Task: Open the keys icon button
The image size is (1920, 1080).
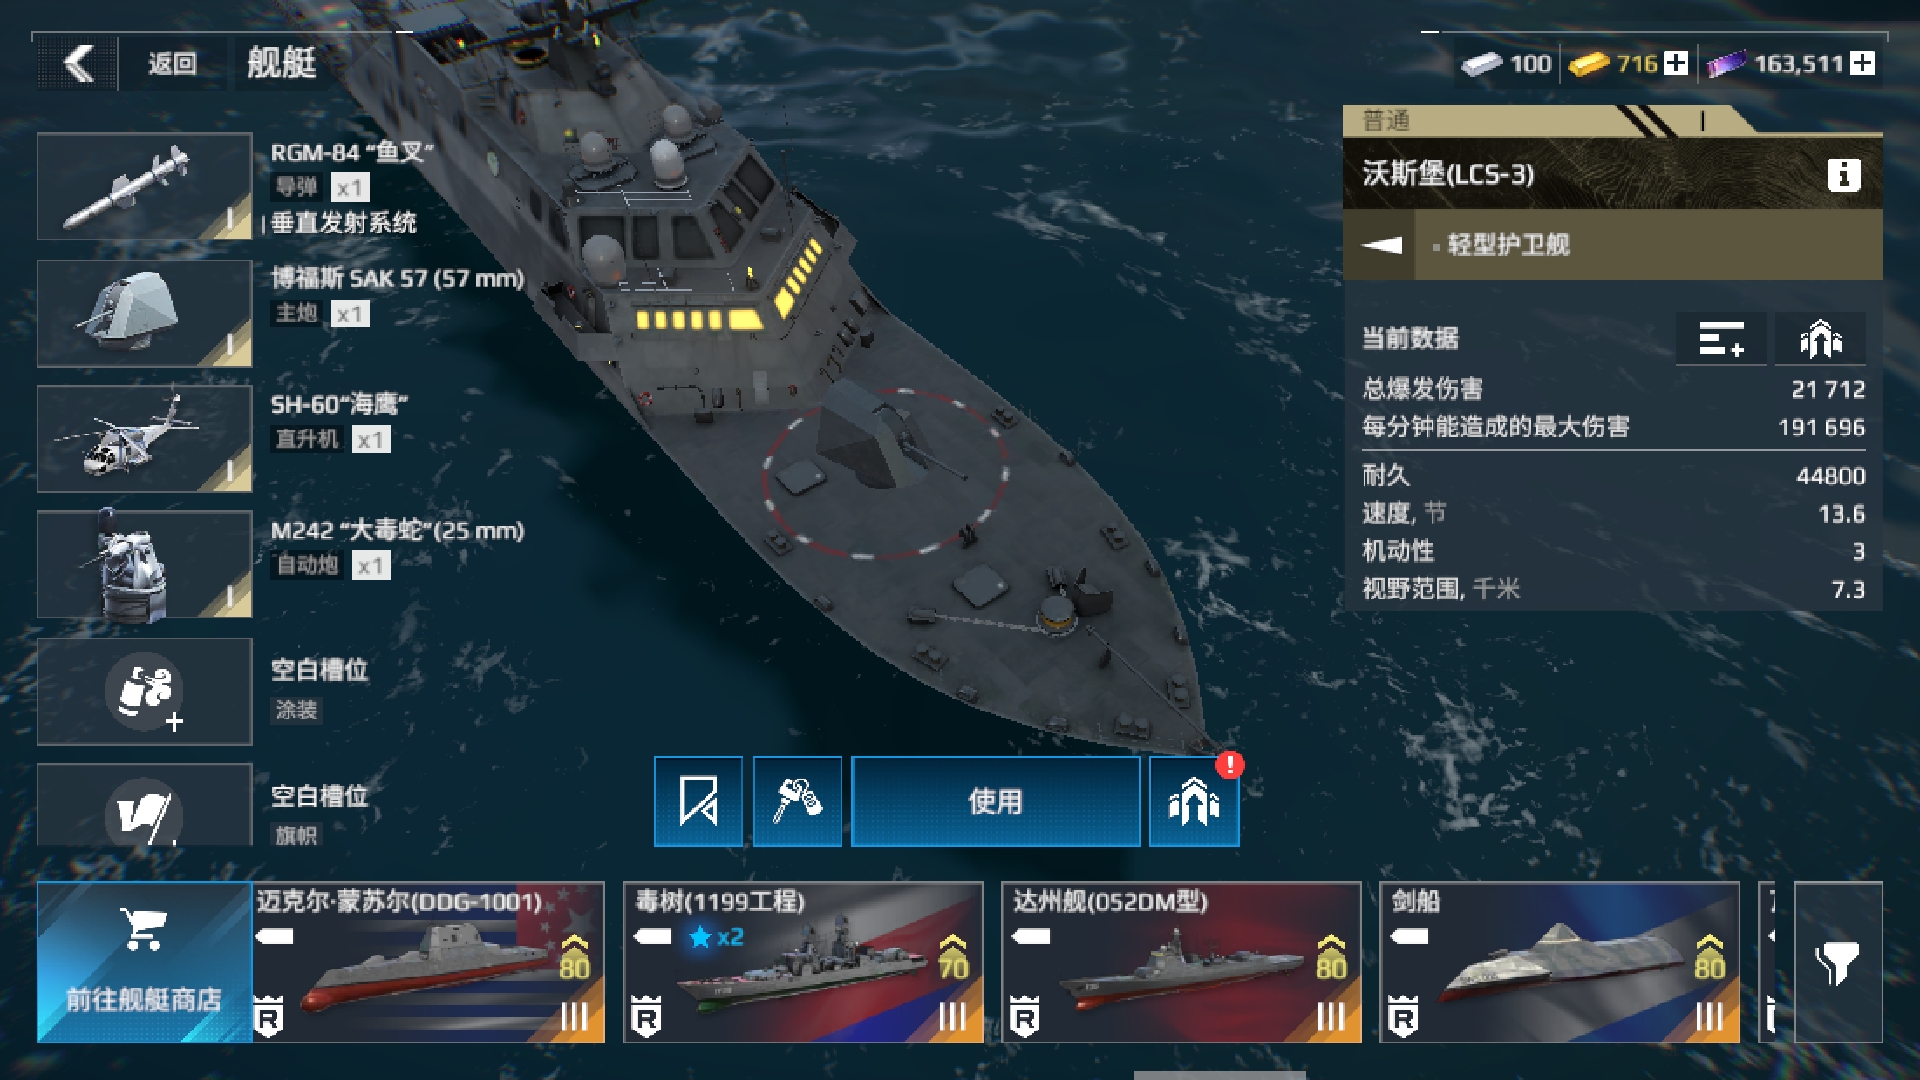Action: [797, 801]
